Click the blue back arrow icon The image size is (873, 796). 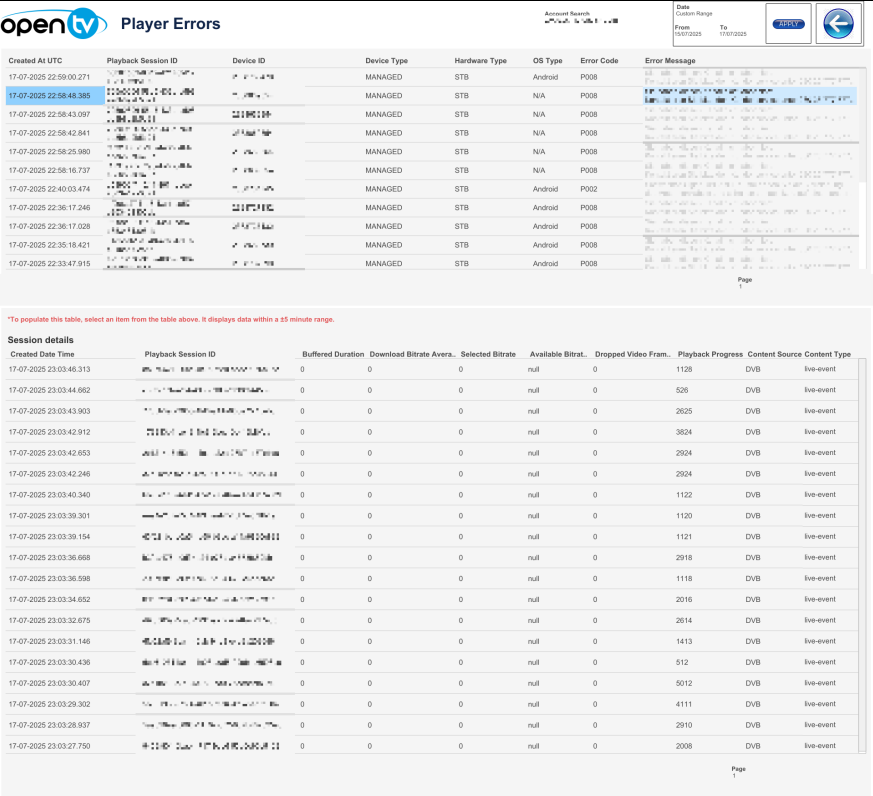coord(841,24)
